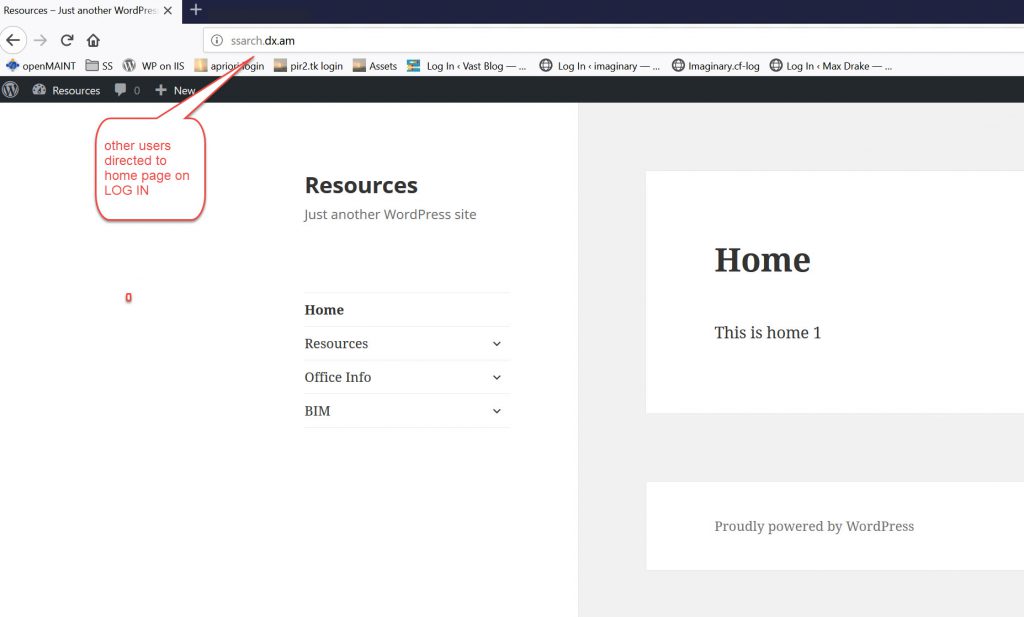Screen dimensions: 1024x617
Task: Expand the Office Info submenu chevron
Action: [497, 378]
